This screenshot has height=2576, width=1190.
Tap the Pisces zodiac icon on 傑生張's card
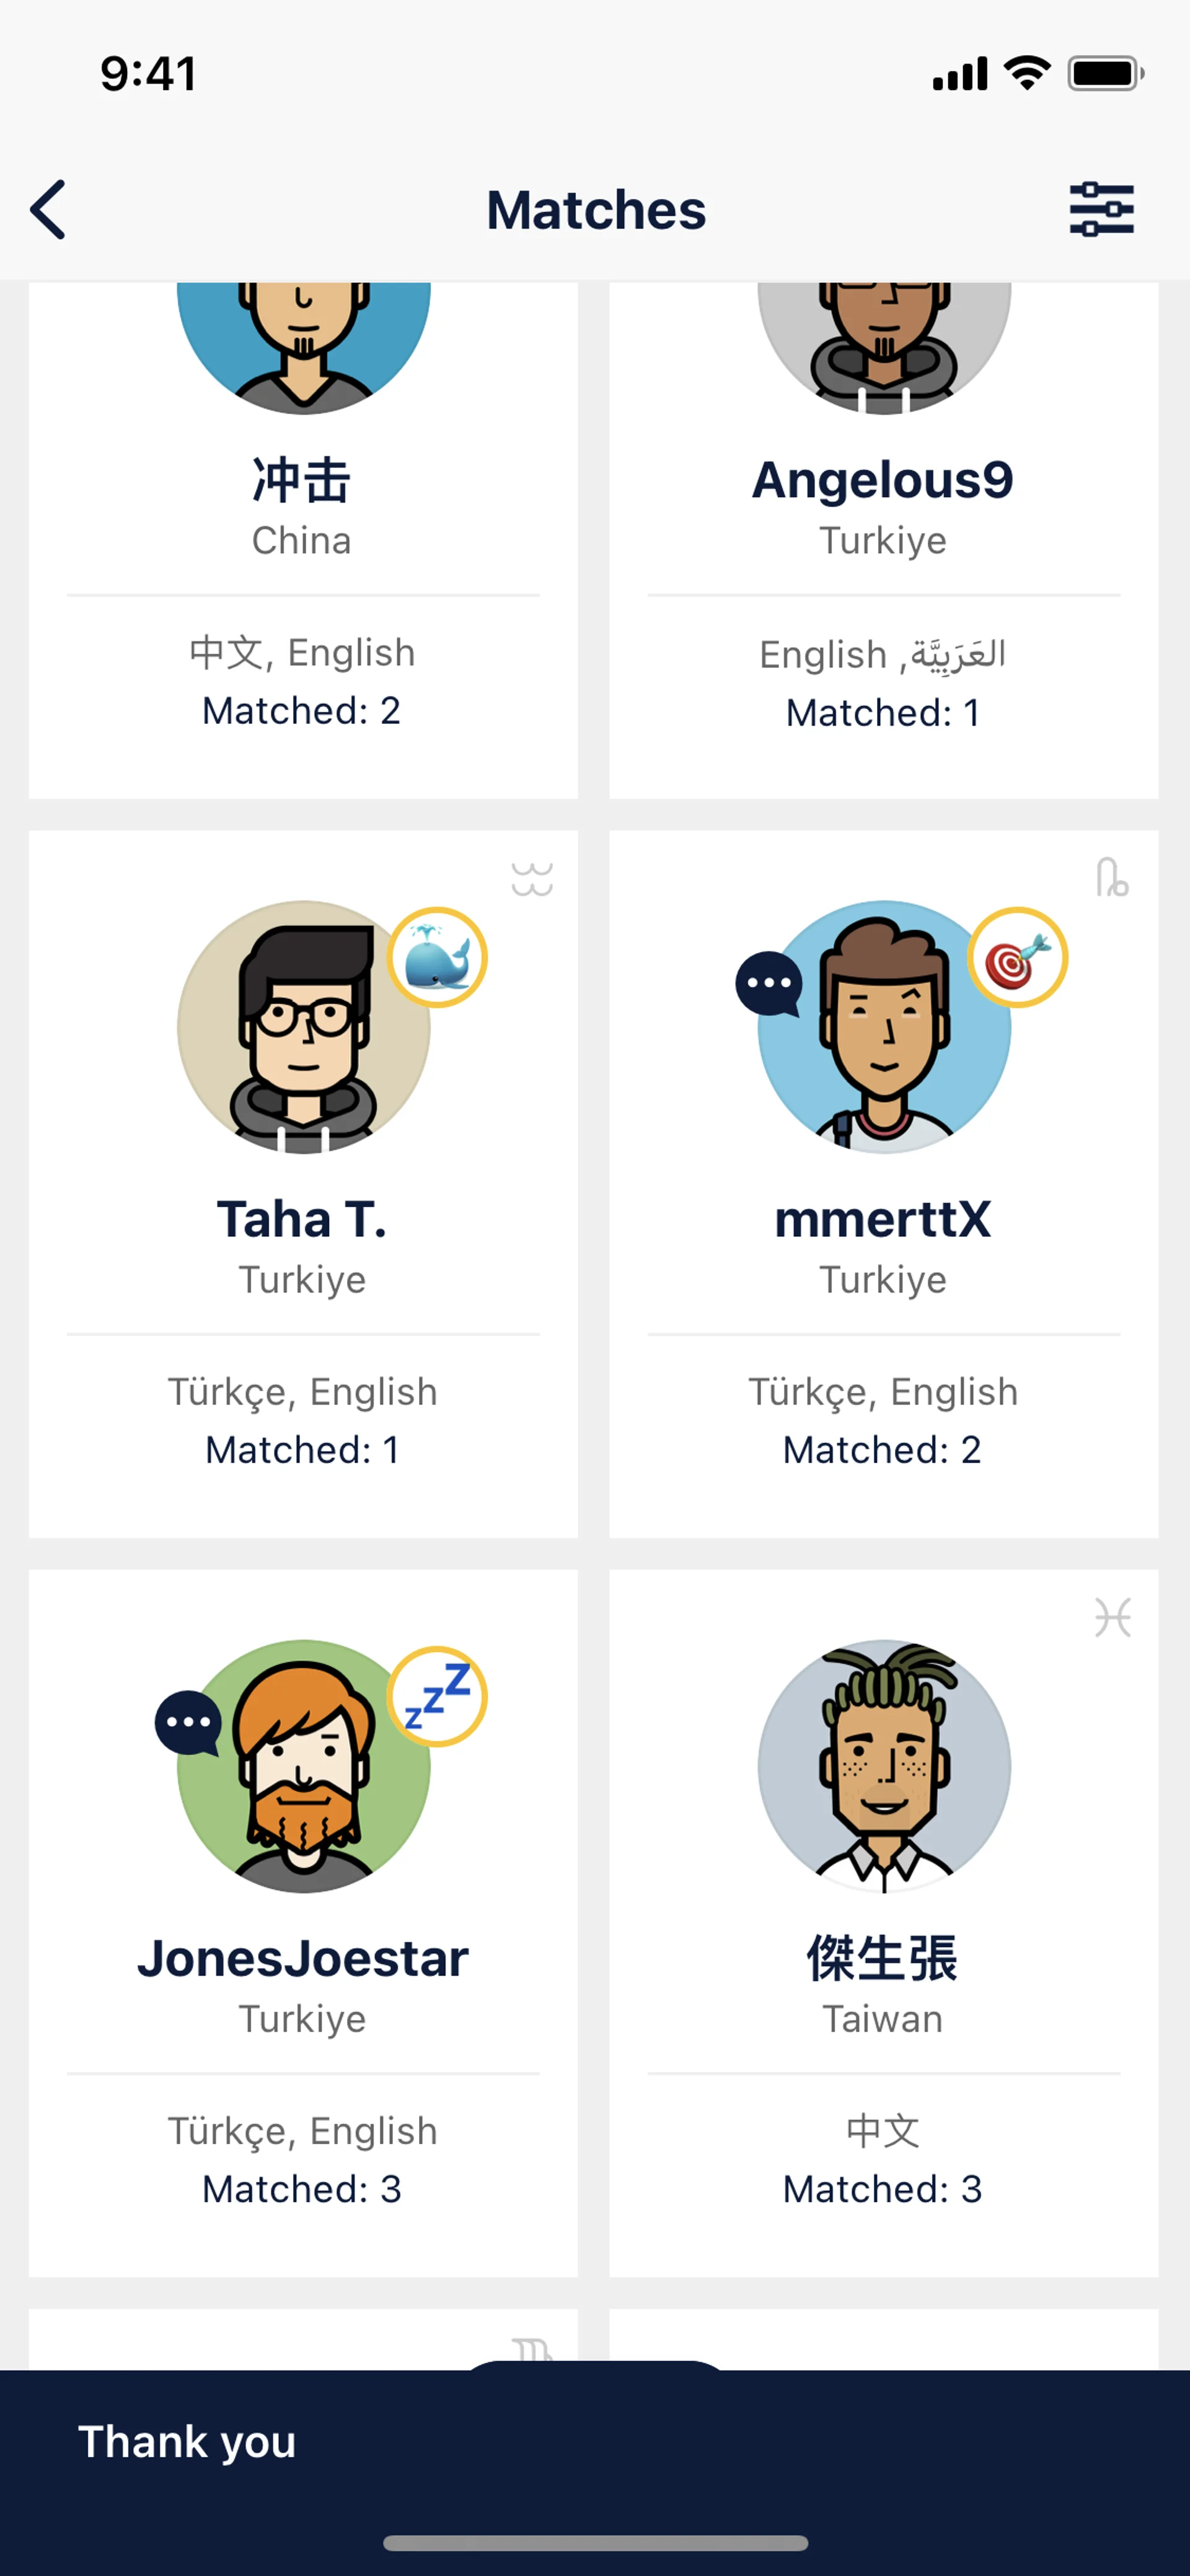pyautogui.click(x=1112, y=1617)
